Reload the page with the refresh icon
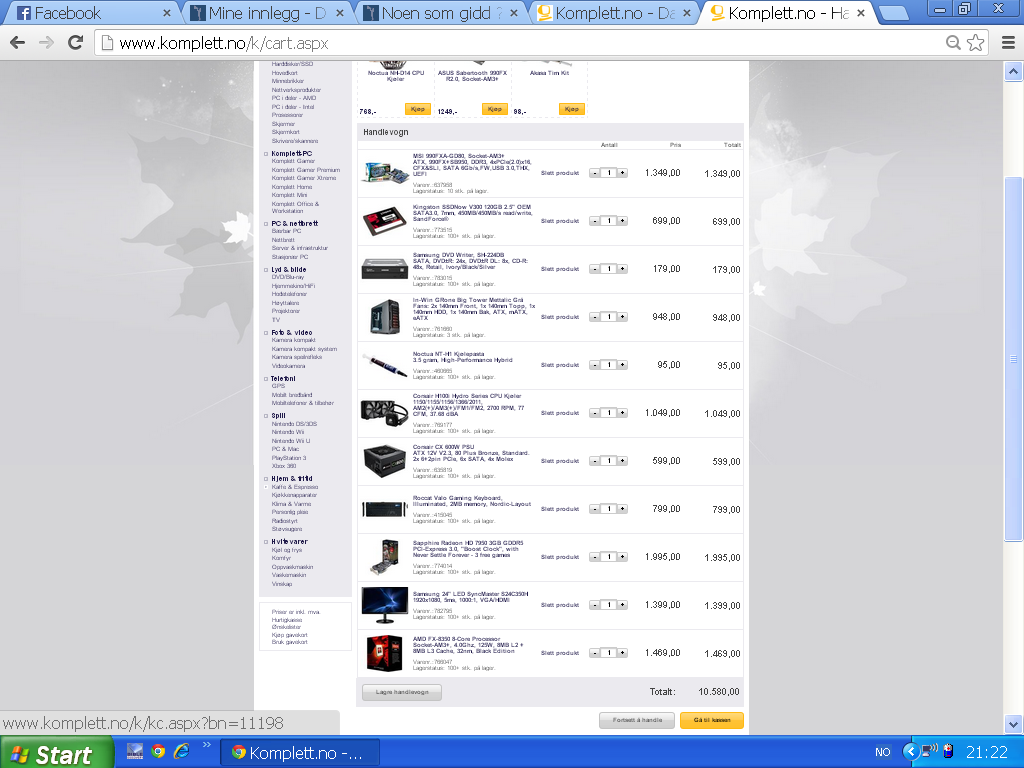 coord(76,43)
